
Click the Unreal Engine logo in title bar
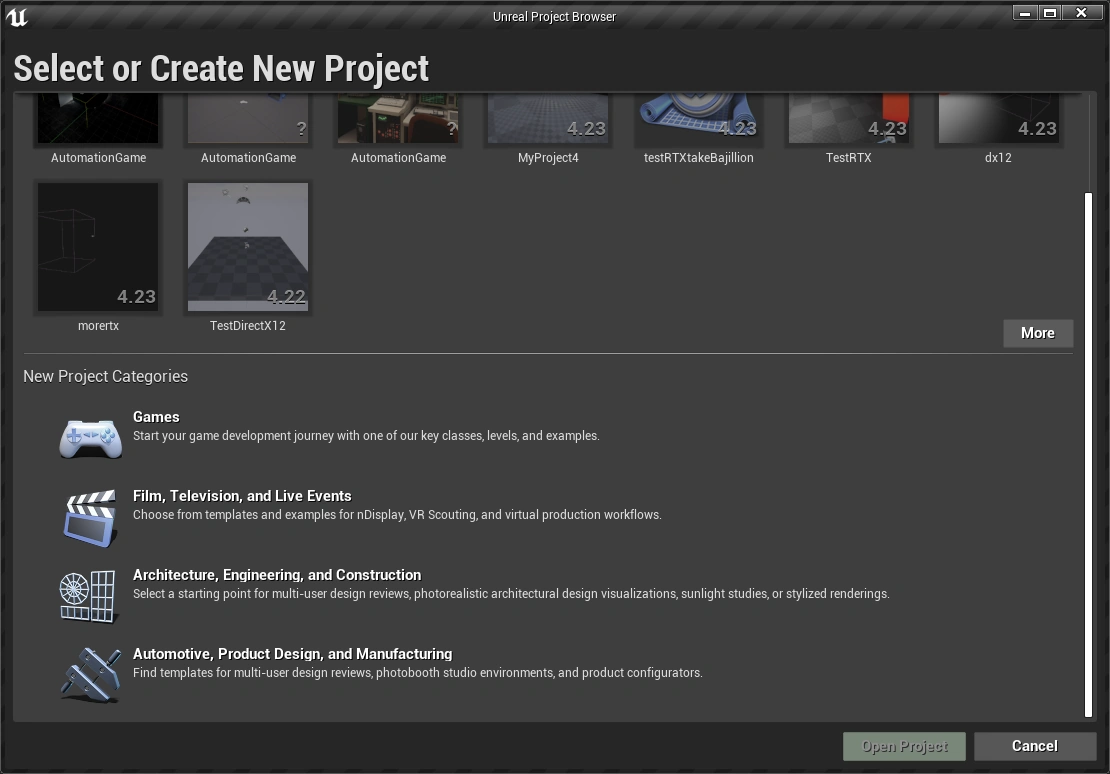17,16
